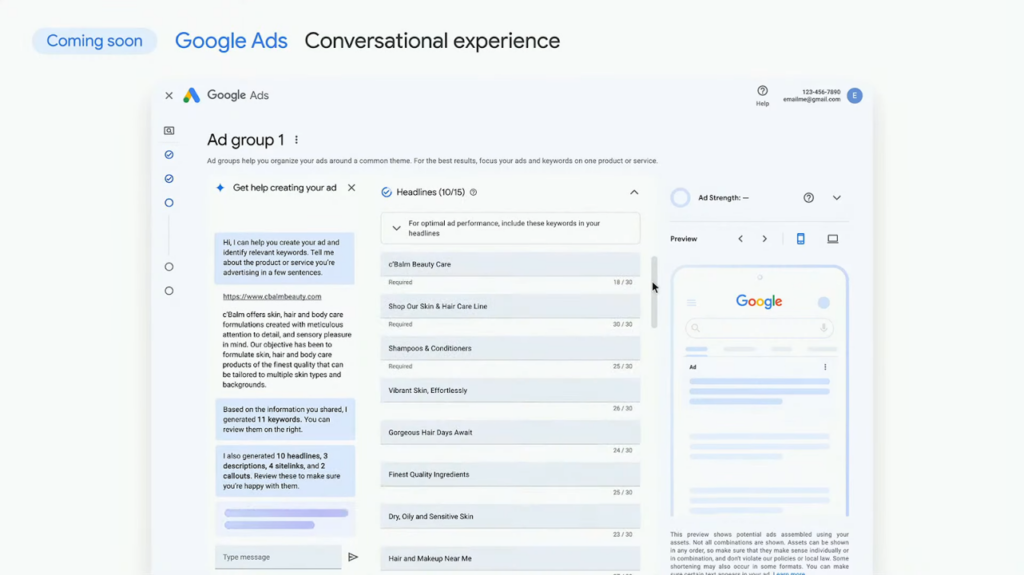This screenshot has width=1024, height=575.
Task: Expand the optimal ad performance keywords tip
Action: pyautogui.click(x=396, y=228)
